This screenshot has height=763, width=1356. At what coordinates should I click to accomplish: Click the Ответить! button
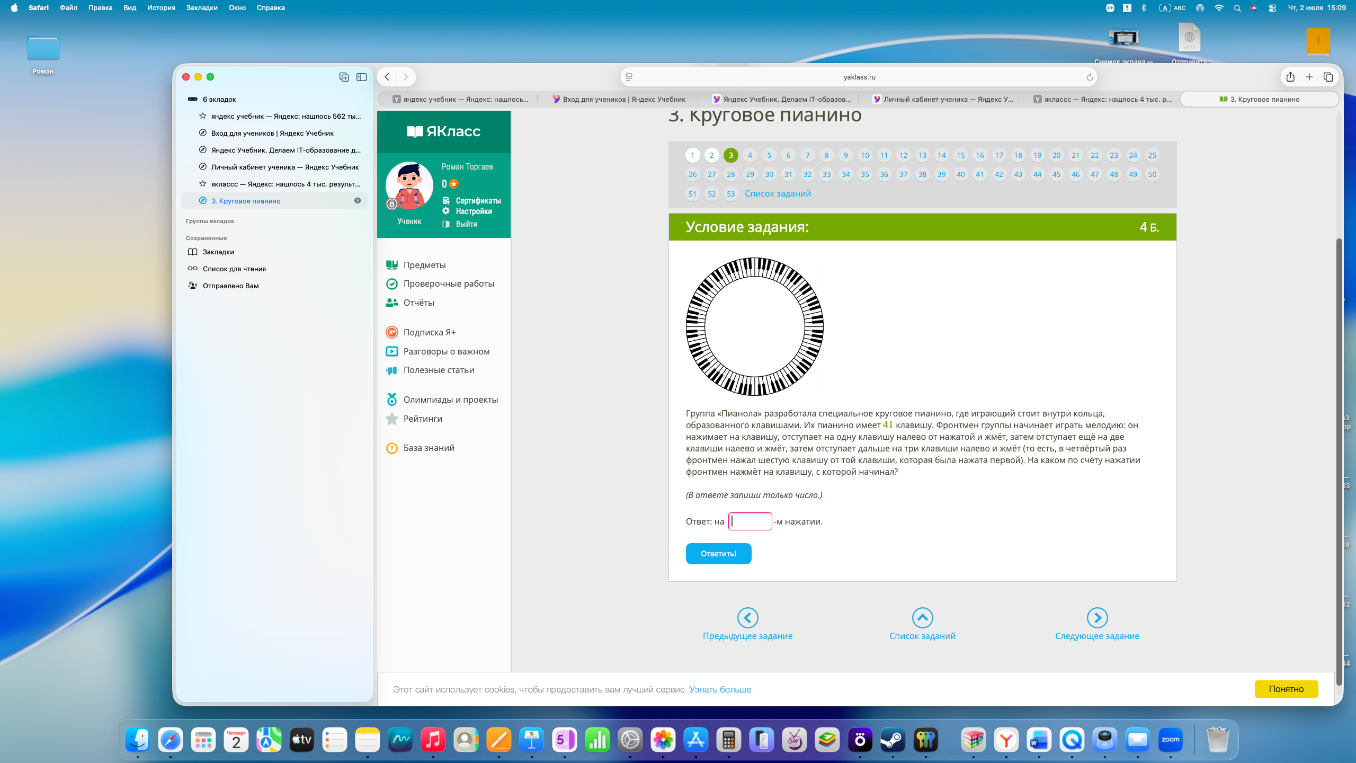click(718, 553)
